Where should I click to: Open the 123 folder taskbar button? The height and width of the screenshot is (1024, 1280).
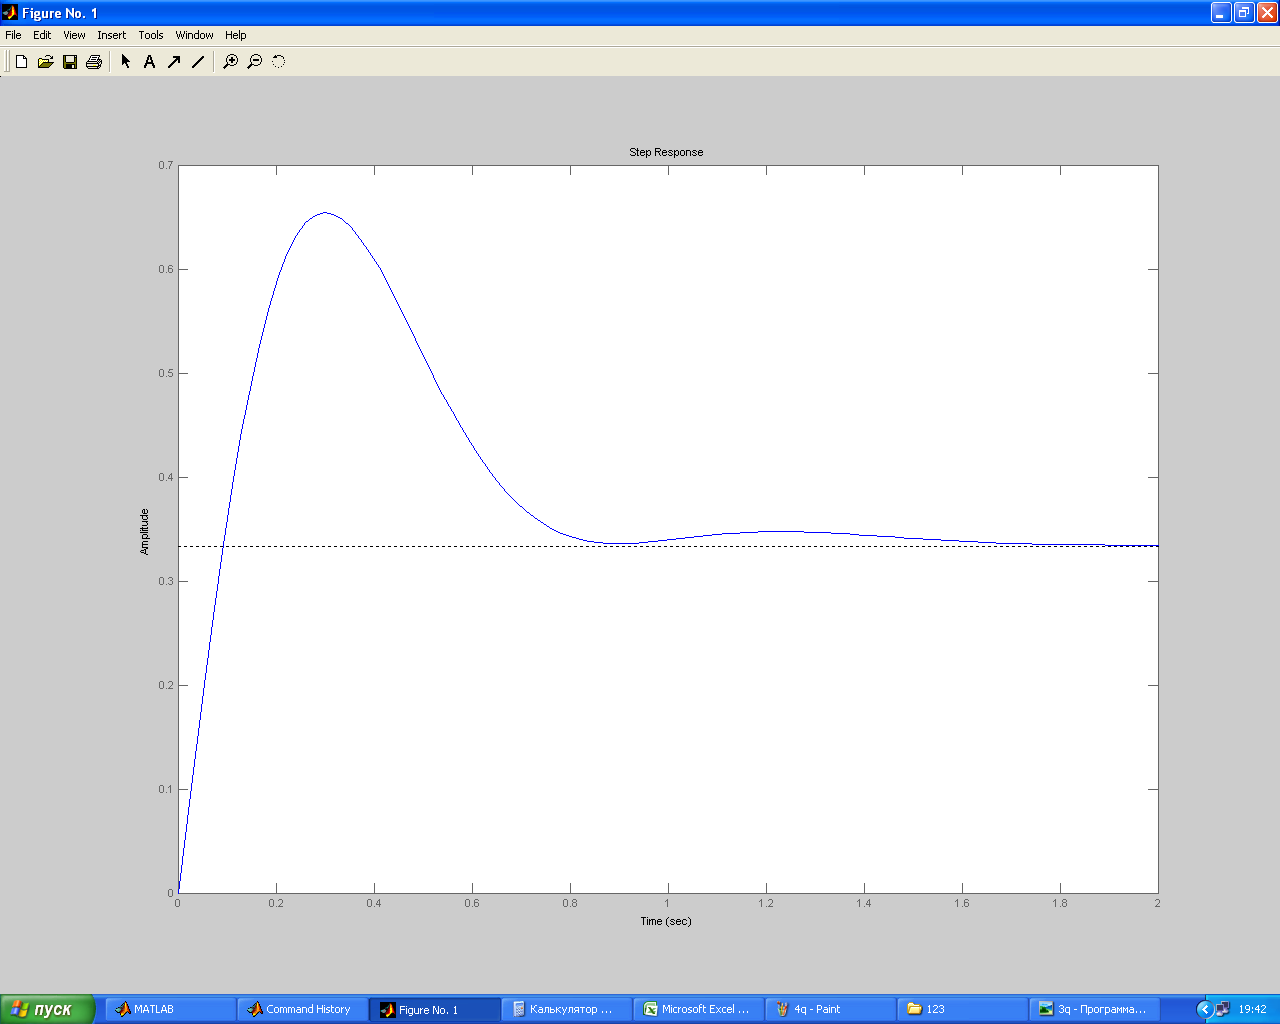[x=963, y=1009]
